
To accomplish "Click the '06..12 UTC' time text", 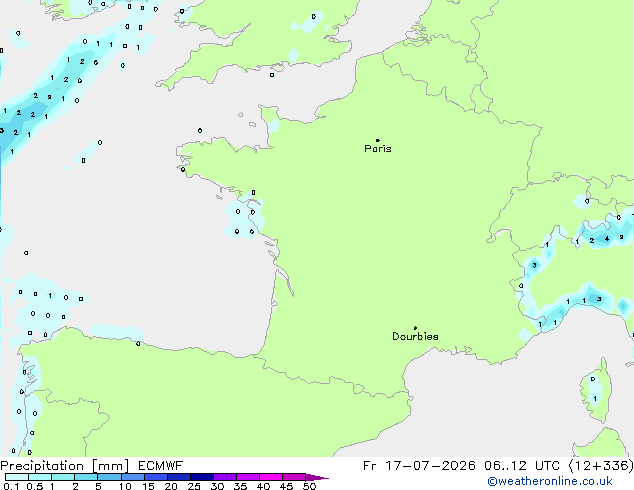I will pos(522,466).
